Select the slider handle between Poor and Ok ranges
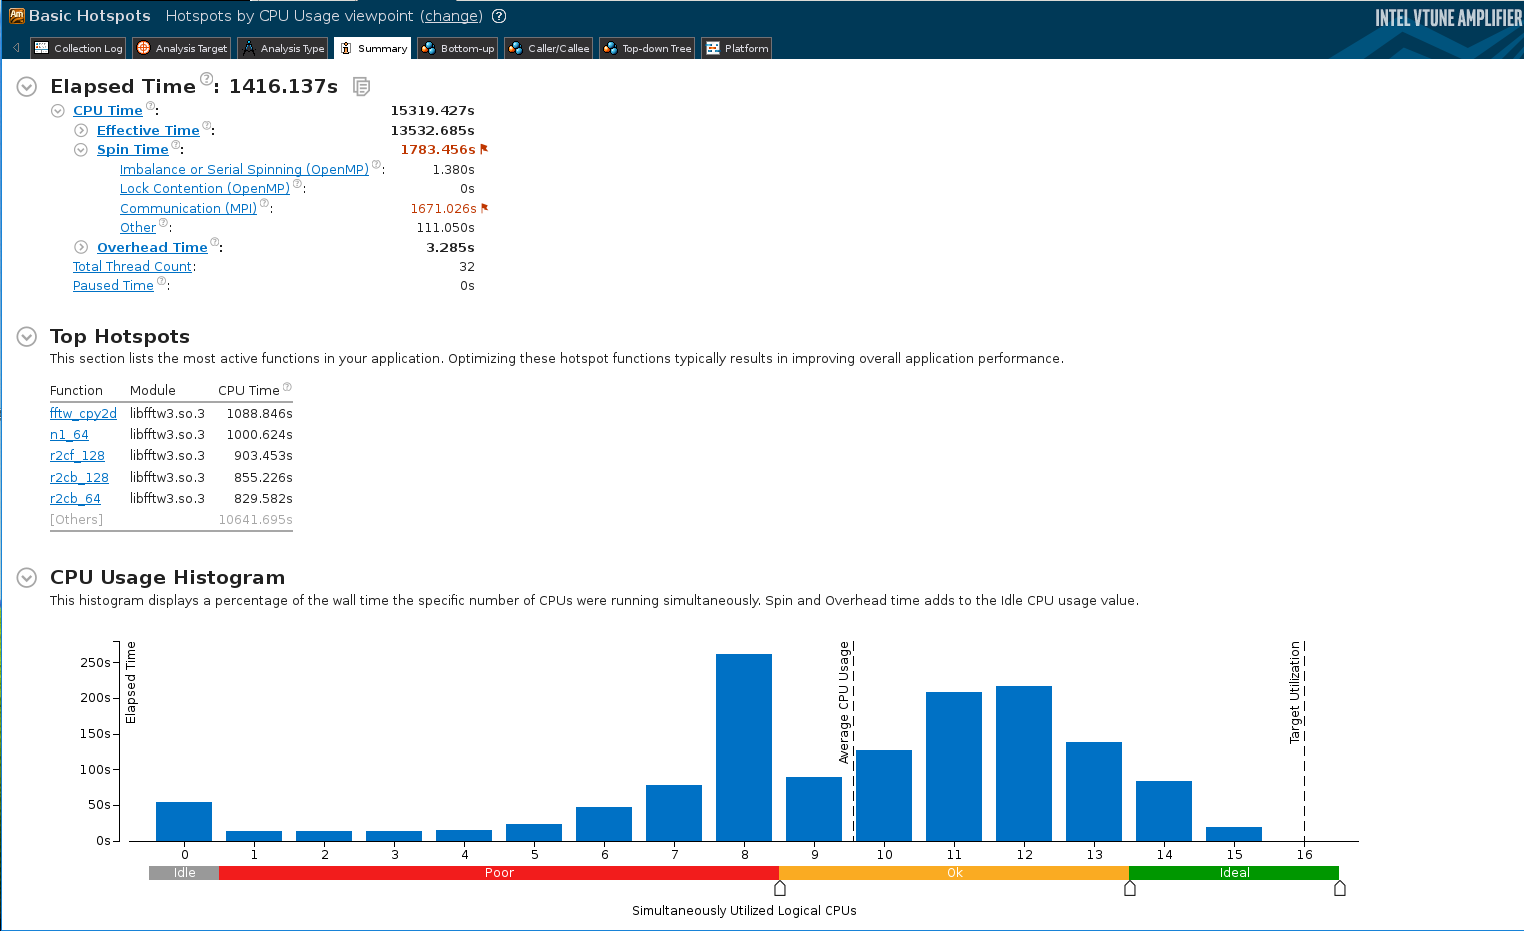This screenshot has width=1524, height=931. pos(780,888)
